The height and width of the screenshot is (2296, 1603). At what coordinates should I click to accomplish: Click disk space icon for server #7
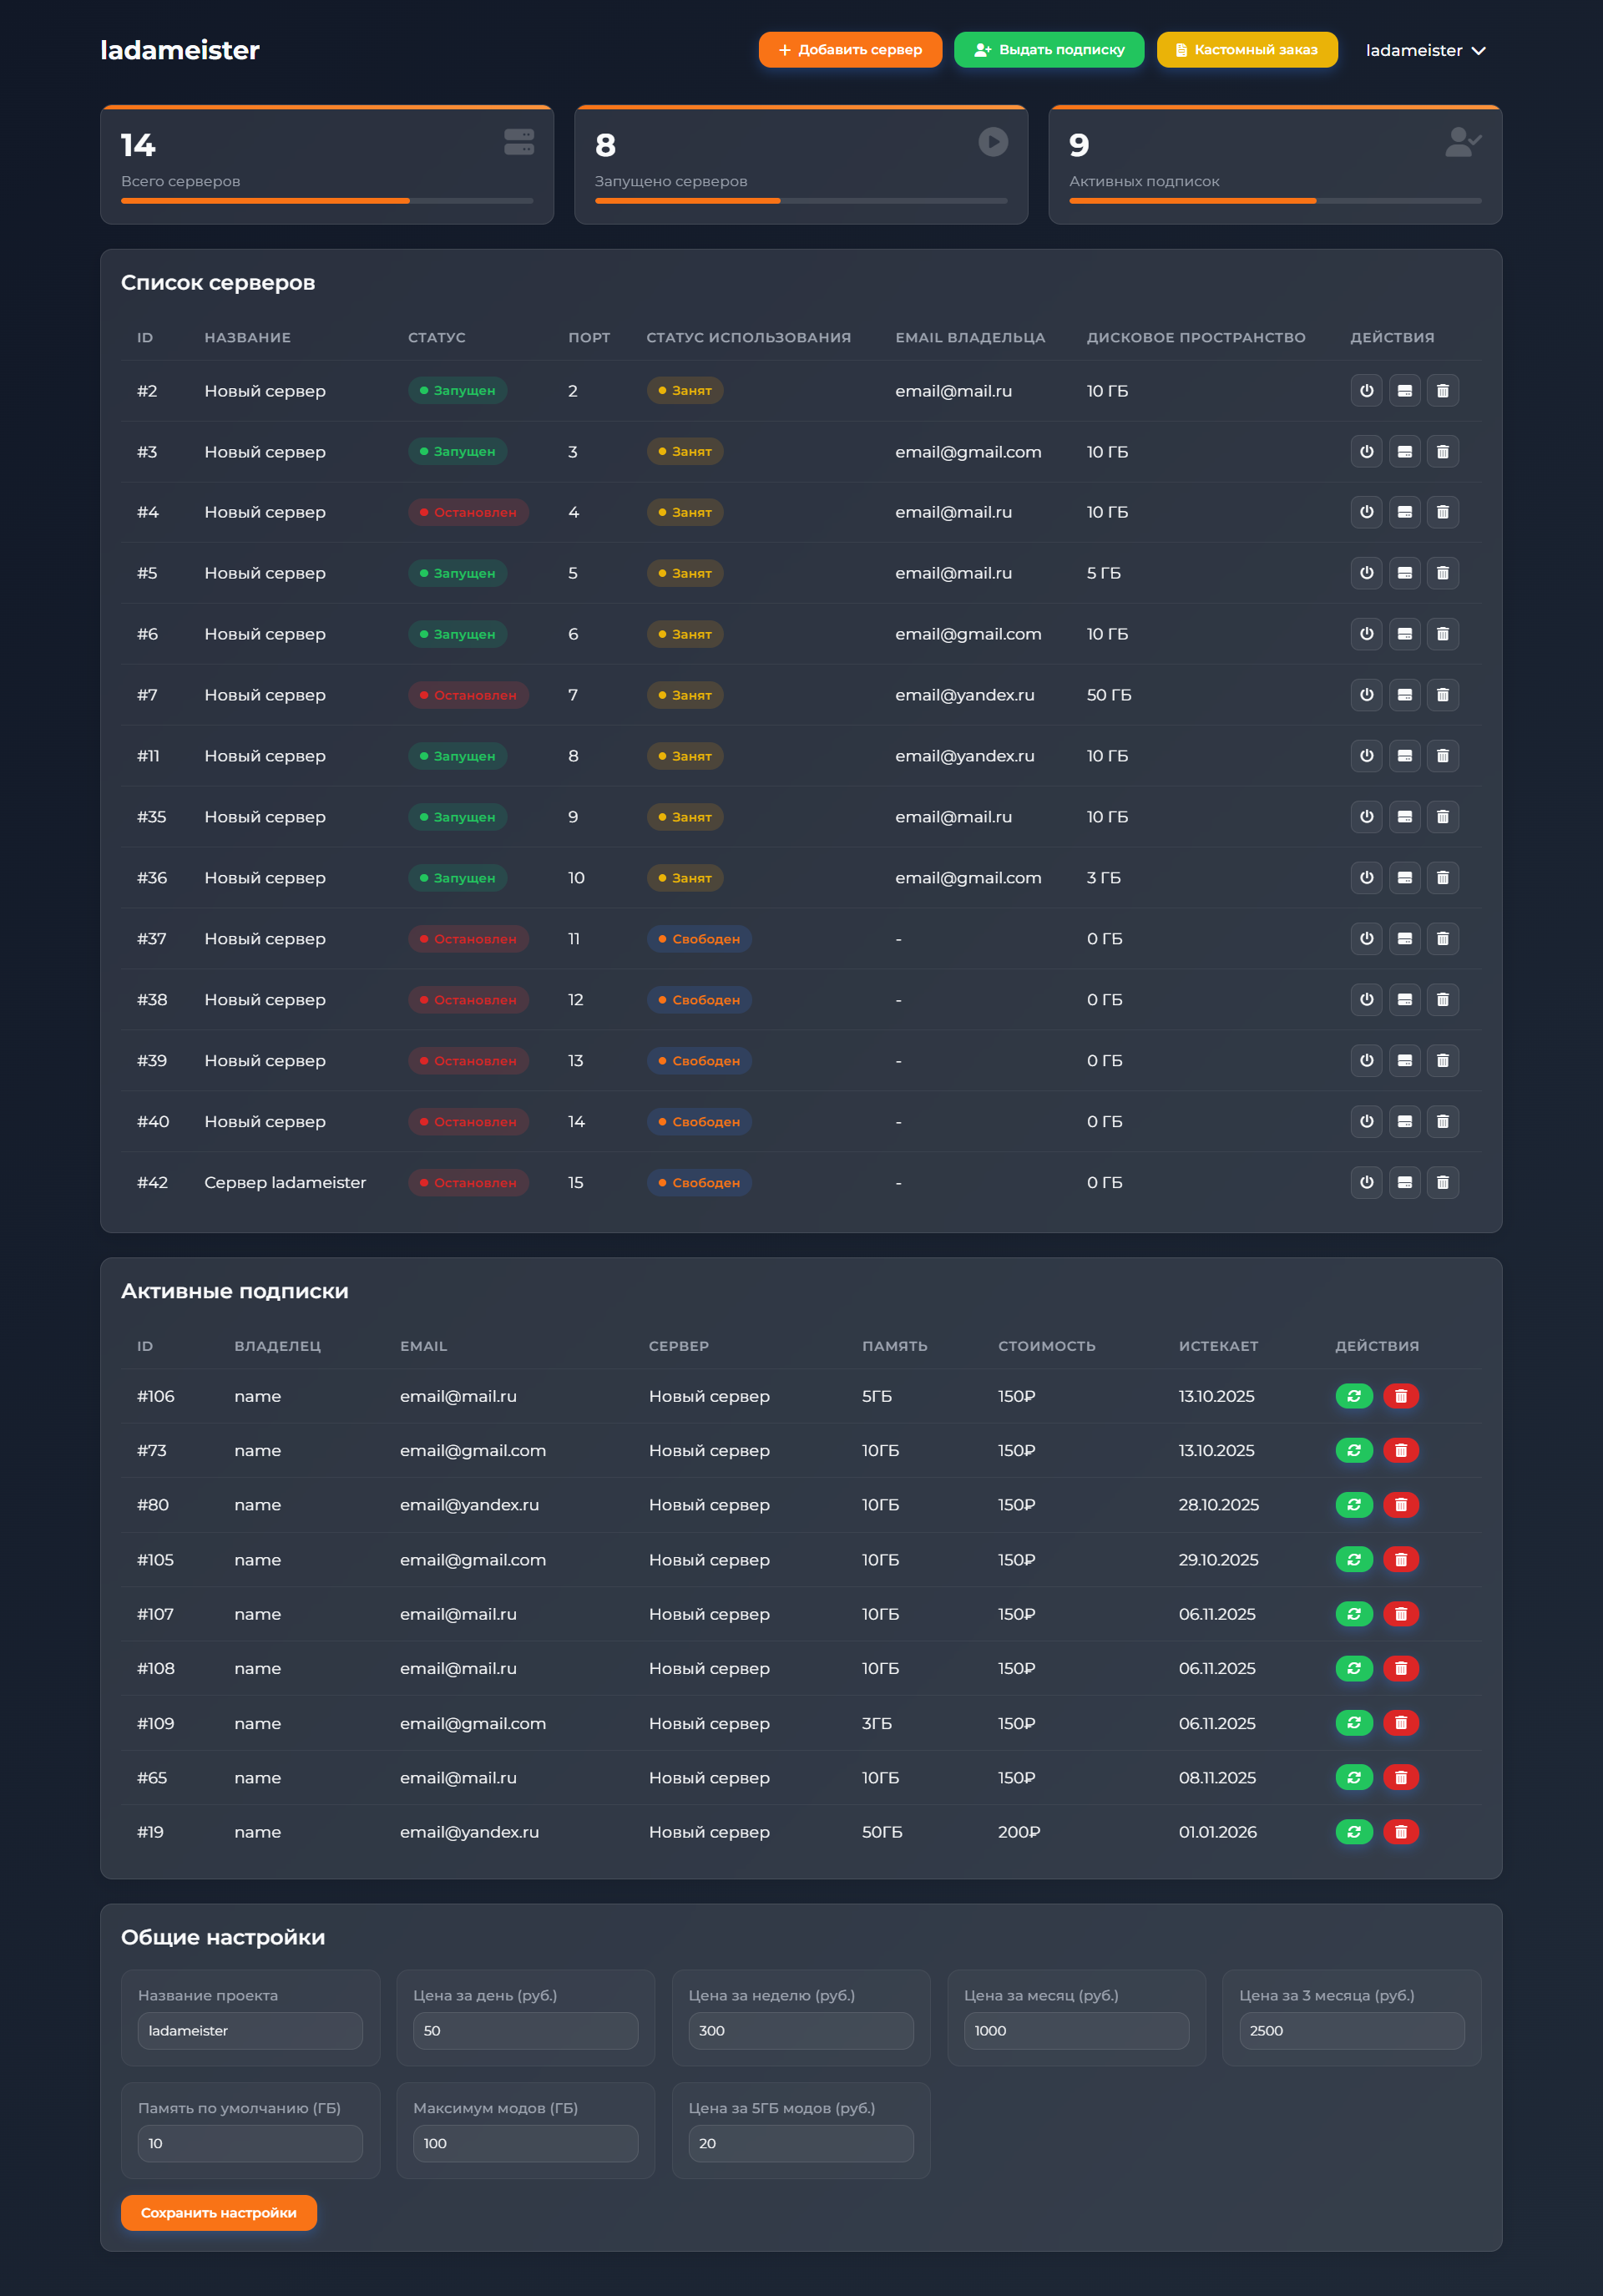point(1404,695)
